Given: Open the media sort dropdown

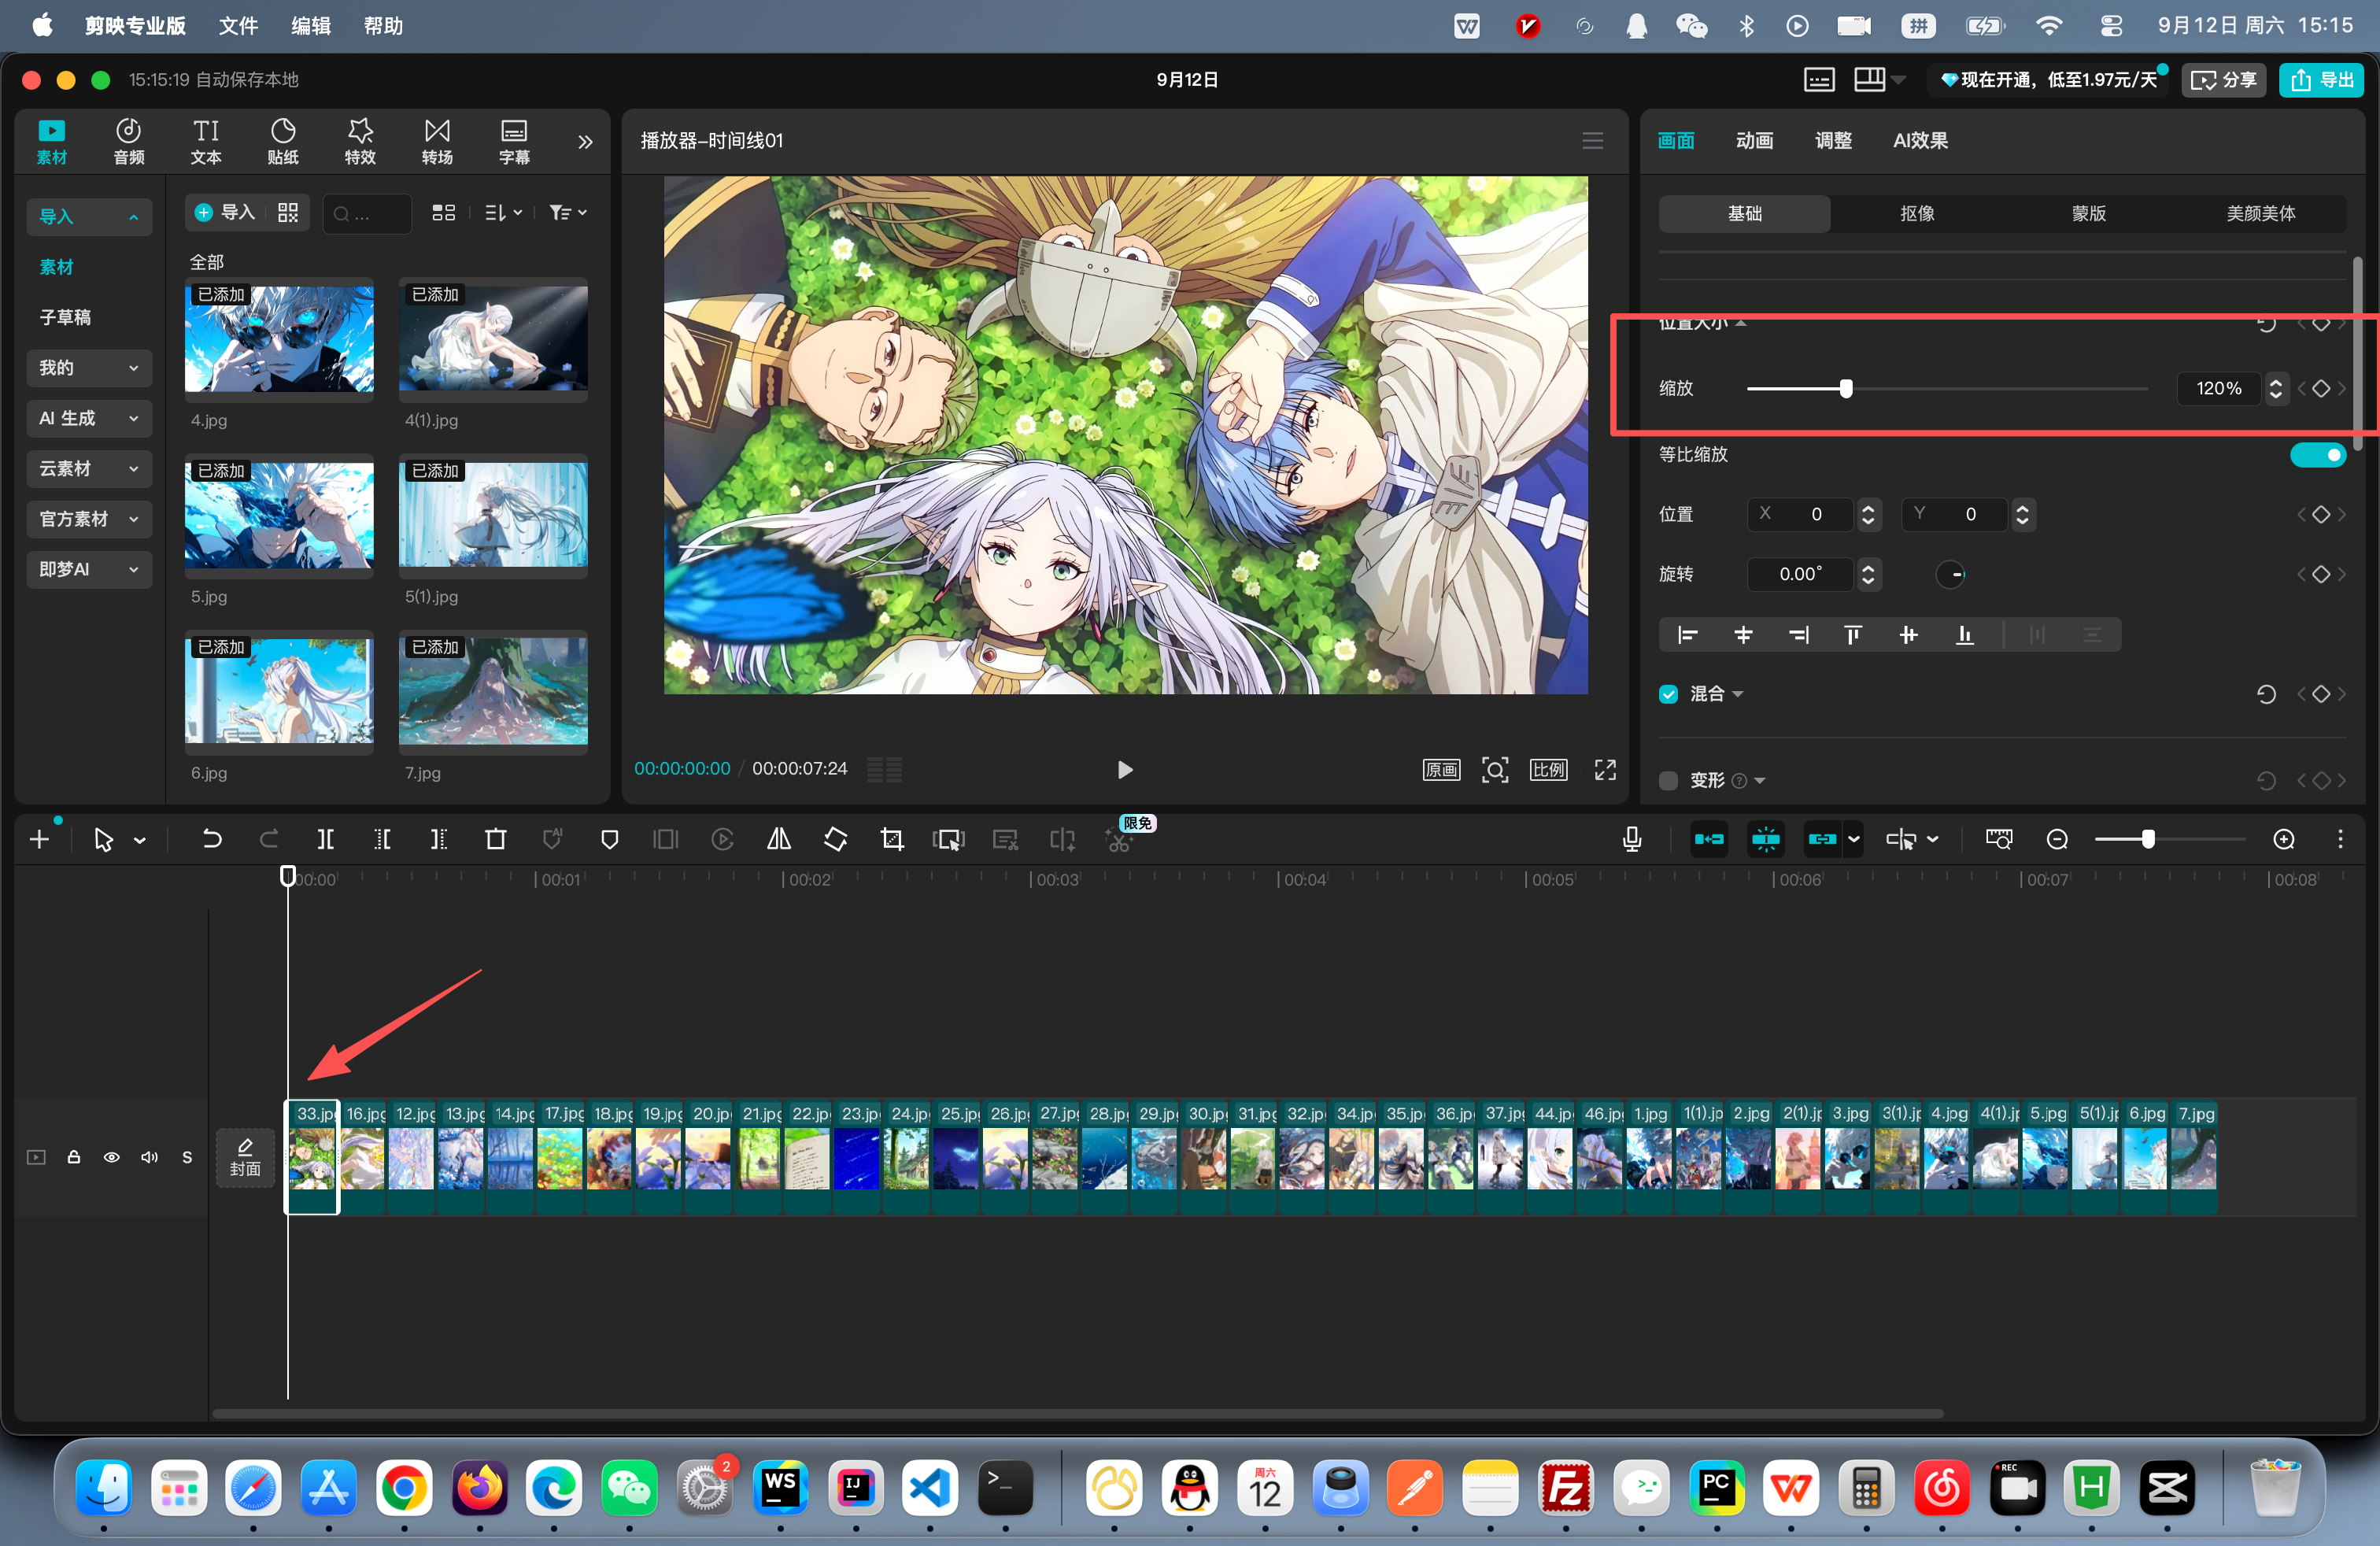Looking at the screenshot, I should [x=503, y=213].
